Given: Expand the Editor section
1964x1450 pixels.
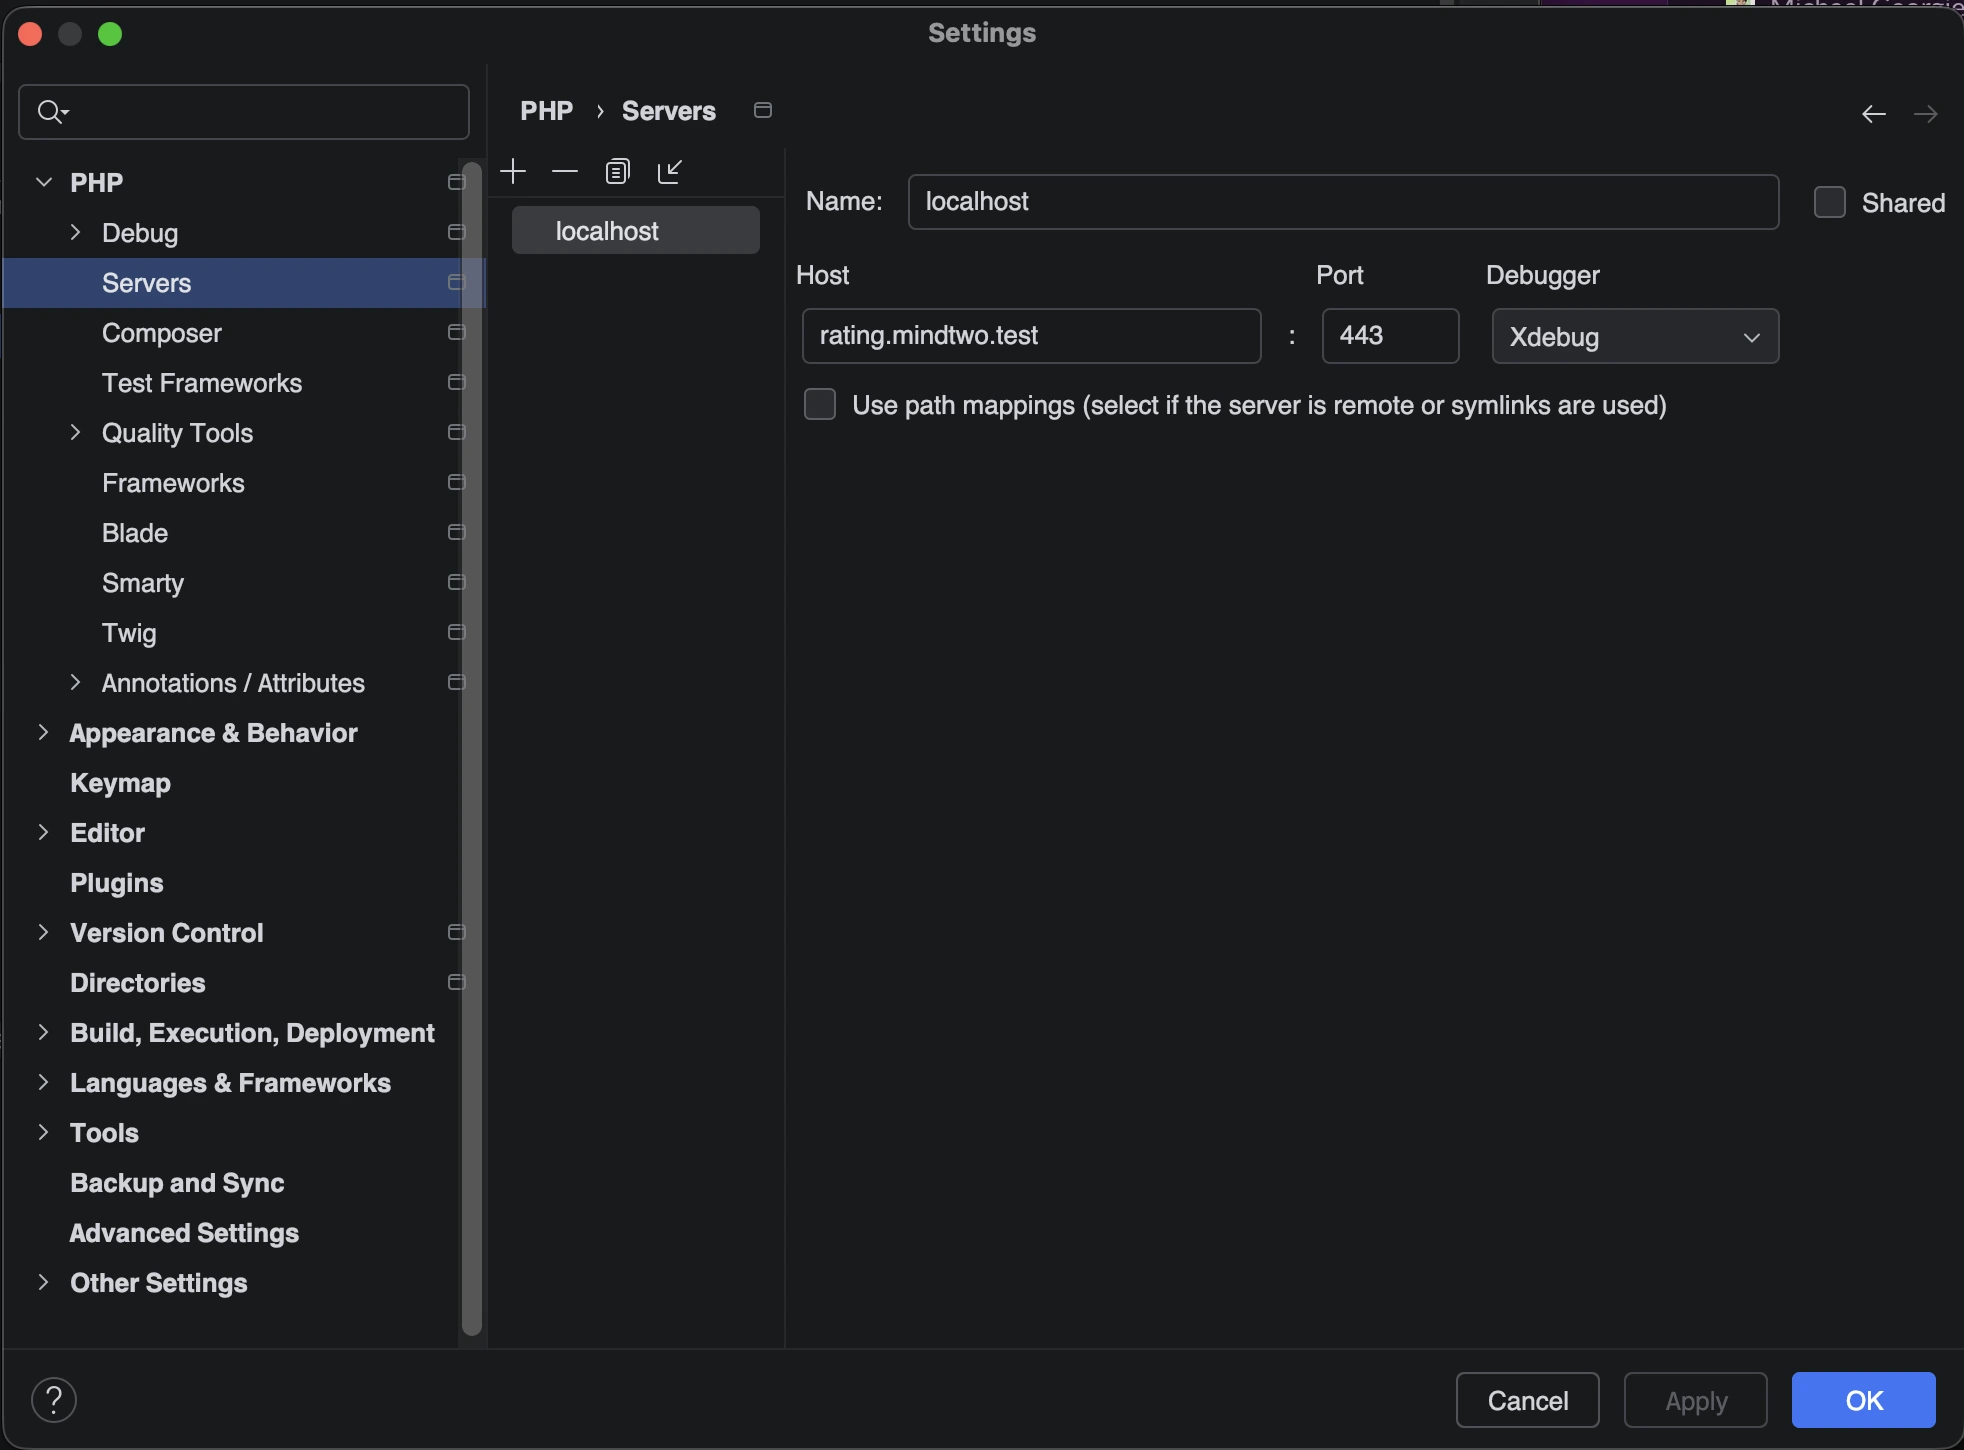Looking at the screenshot, I should [x=43, y=832].
